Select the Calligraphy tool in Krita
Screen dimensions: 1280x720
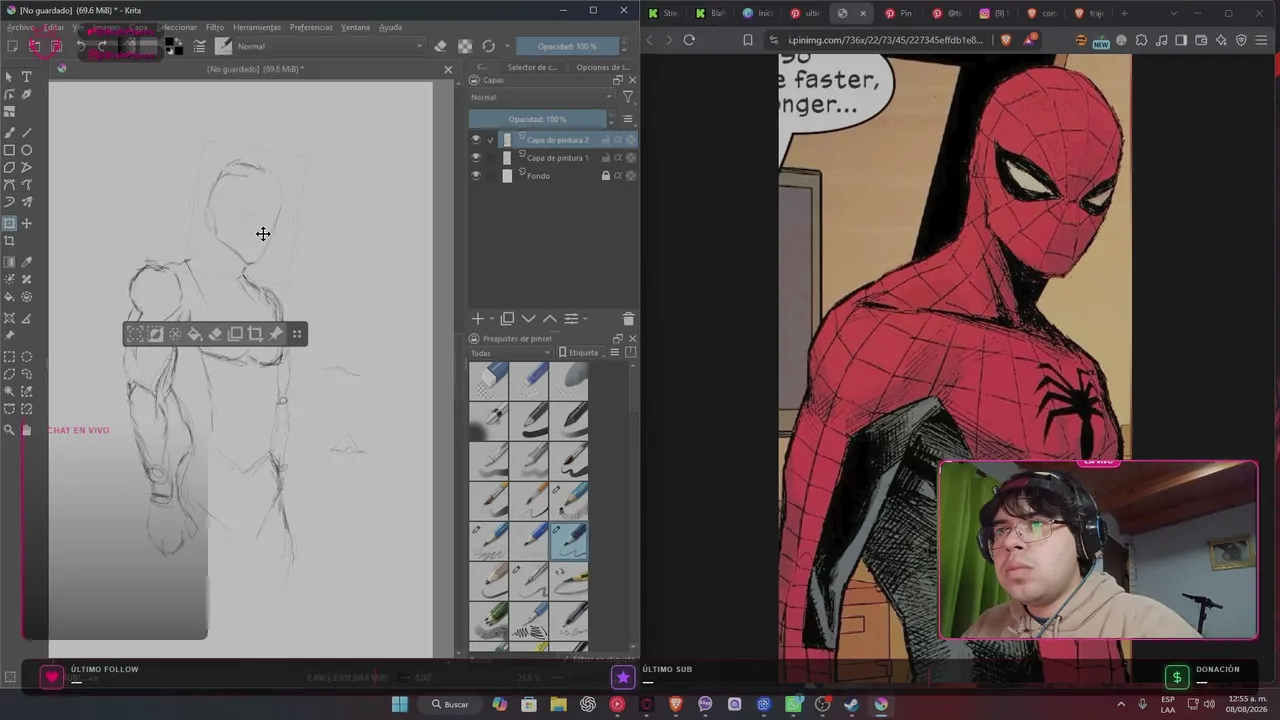[27, 95]
